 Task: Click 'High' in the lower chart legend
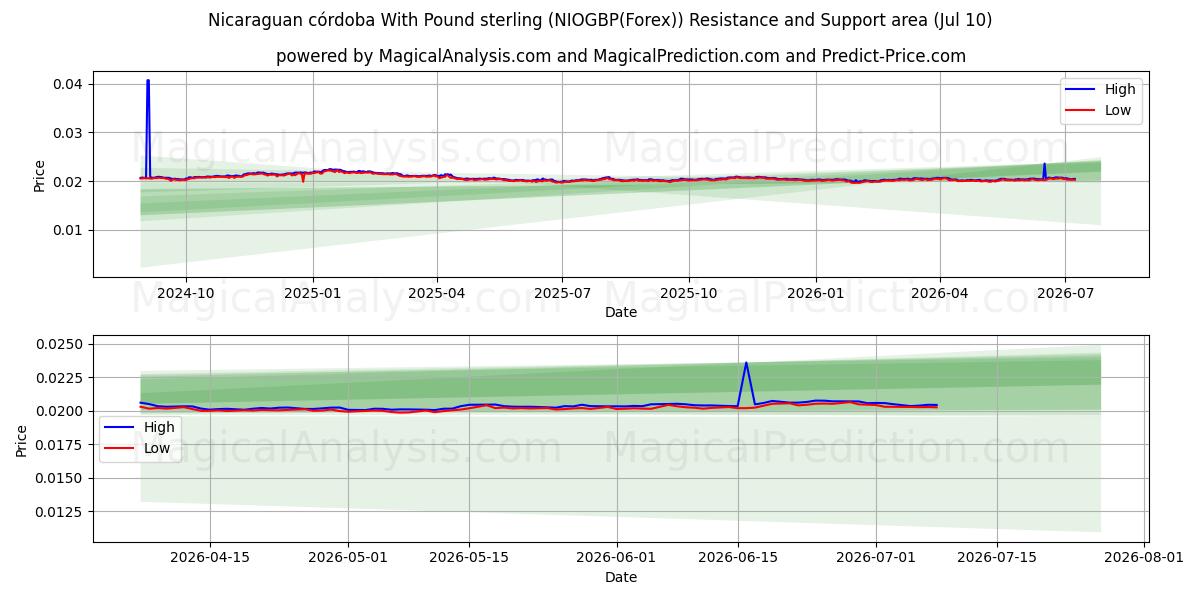pos(159,427)
